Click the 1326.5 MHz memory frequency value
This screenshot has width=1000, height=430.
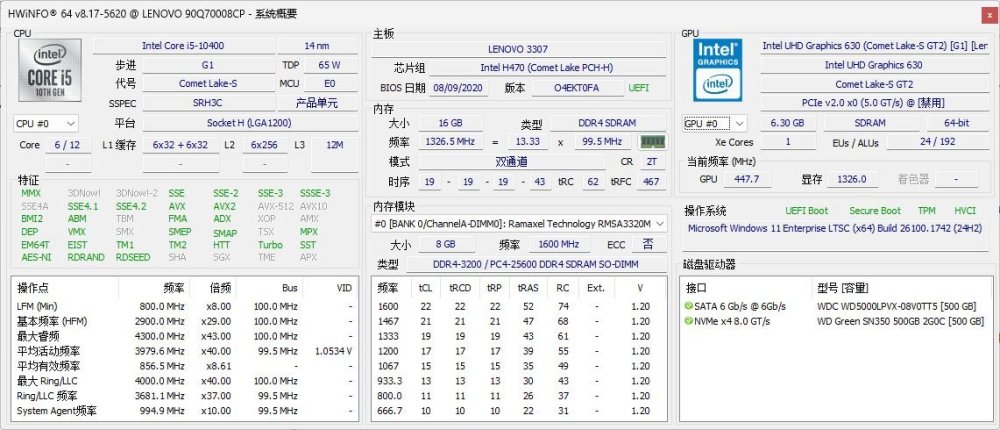tap(451, 142)
